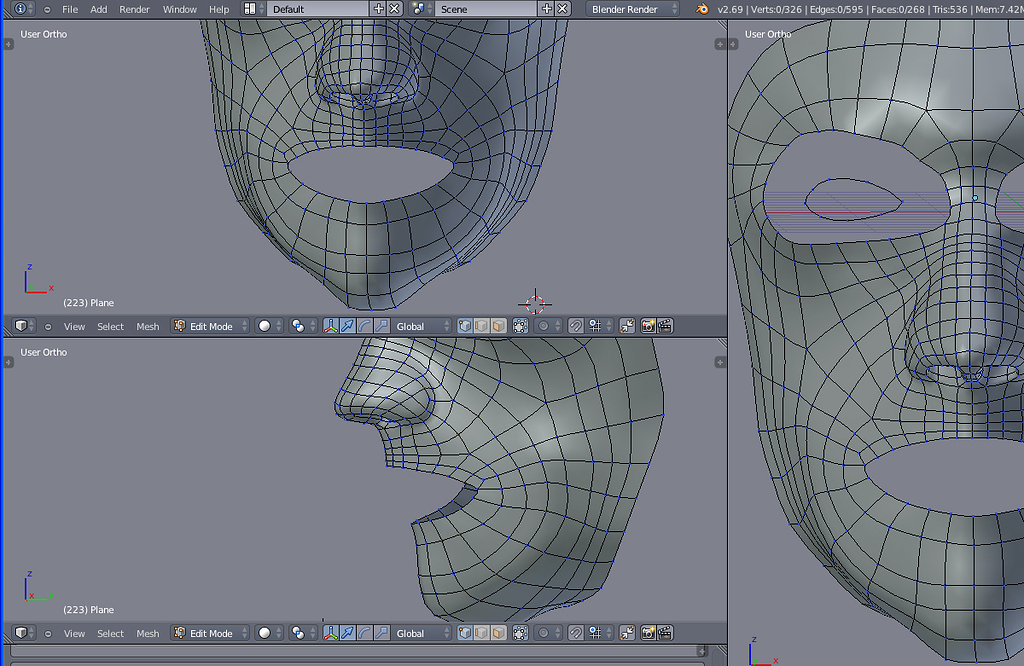Open Global orientation dropdown in side-view header
Image resolution: width=1024 pixels, height=666 pixels.
pyautogui.click(x=422, y=633)
